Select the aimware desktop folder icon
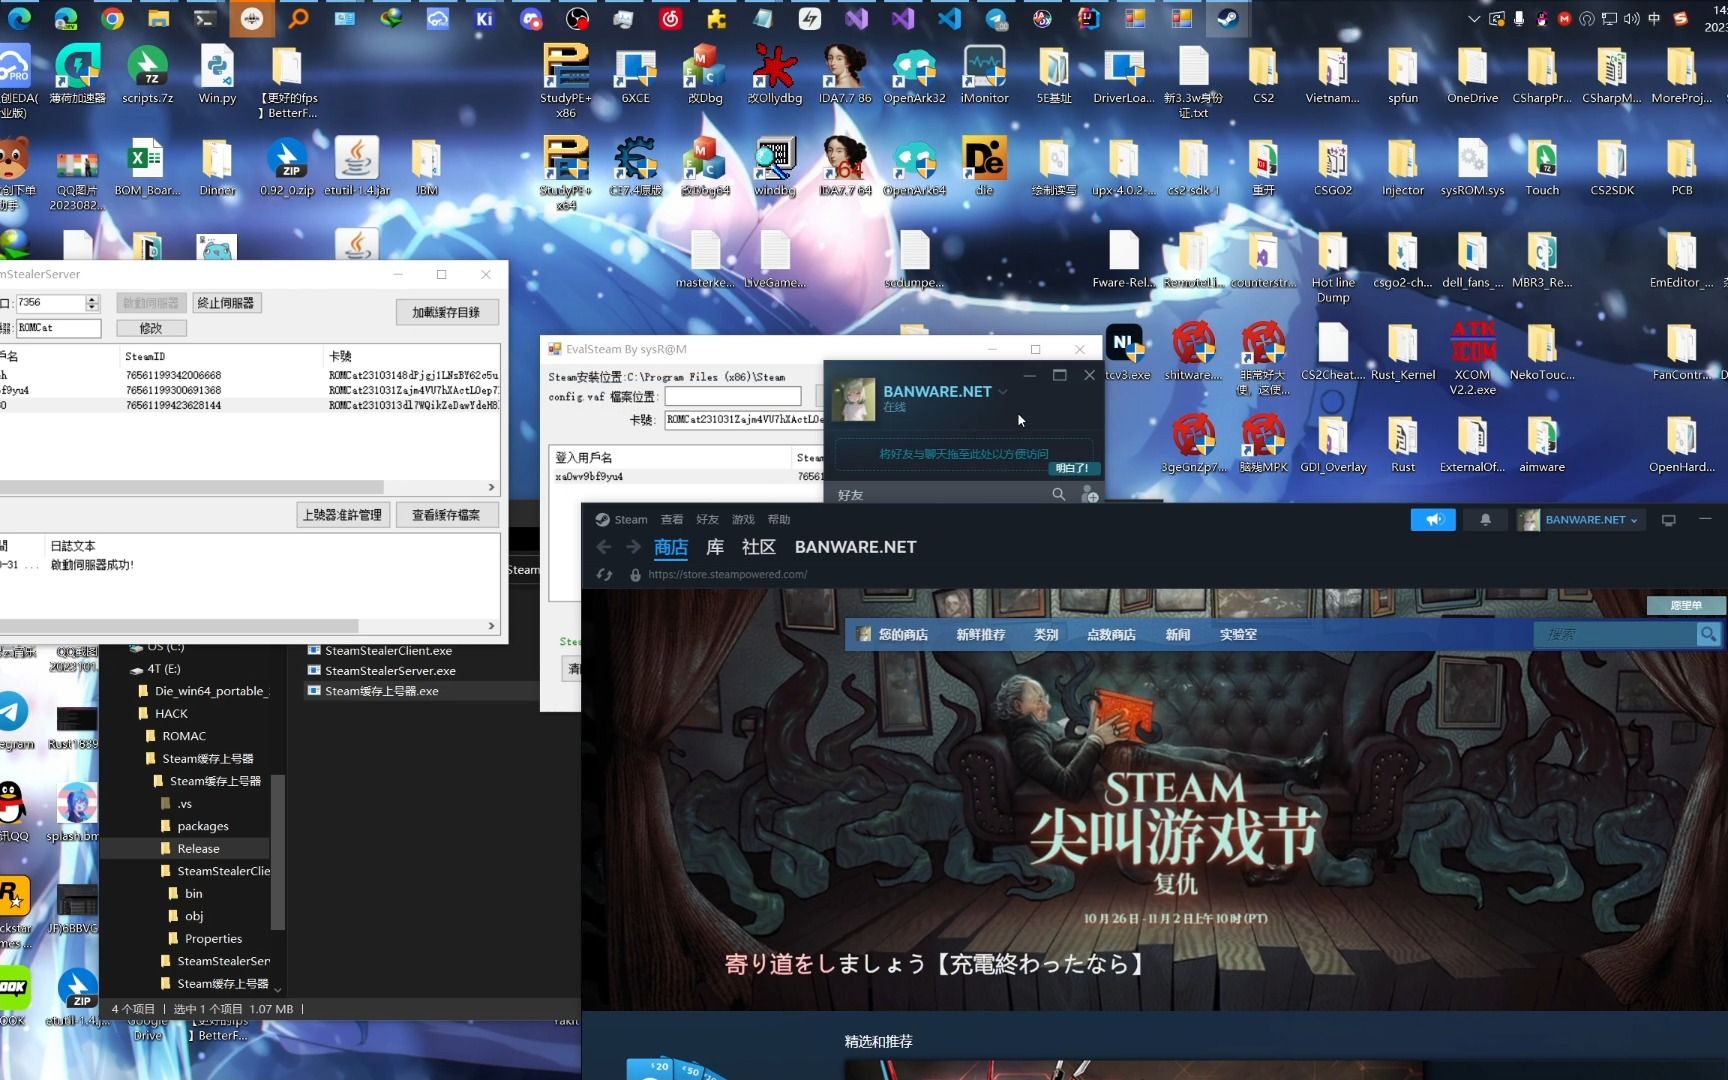Screen dimensions: 1728x1080 click(1542, 443)
